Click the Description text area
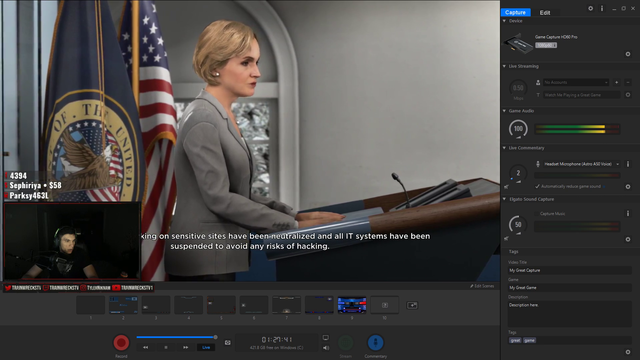 [570, 314]
